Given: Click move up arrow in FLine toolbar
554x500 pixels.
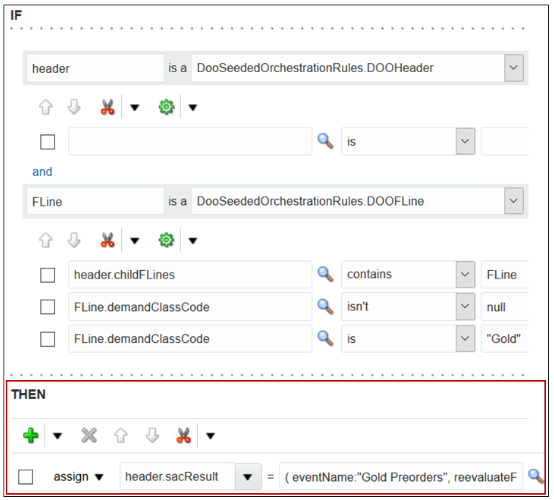Looking at the screenshot, I should click(x=46, y=240).
